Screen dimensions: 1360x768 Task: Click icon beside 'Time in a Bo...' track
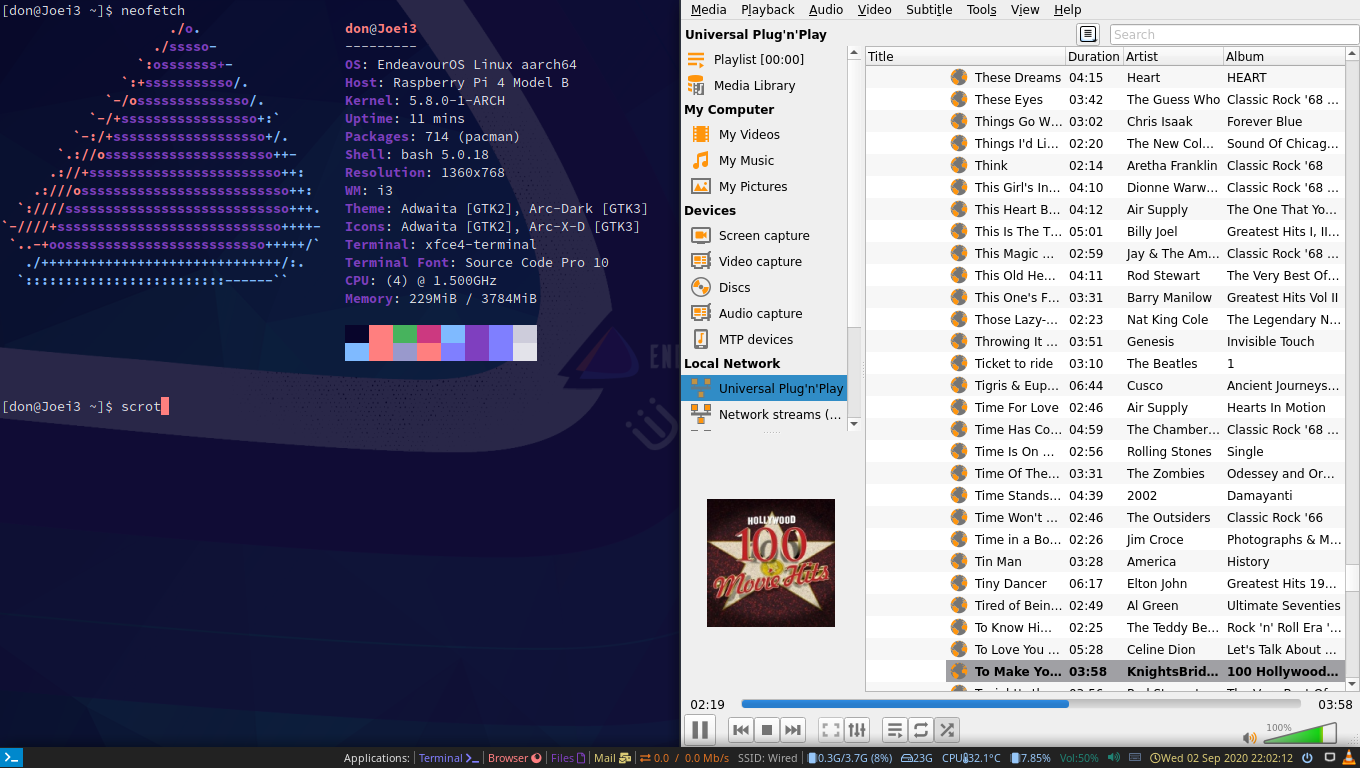point(958,539)
